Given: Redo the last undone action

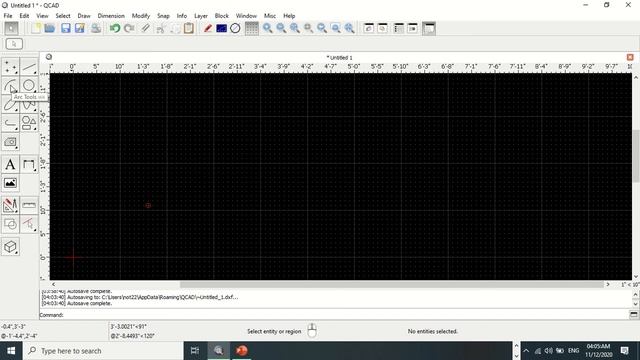Looking at the screenshot, I should point(129,28).
